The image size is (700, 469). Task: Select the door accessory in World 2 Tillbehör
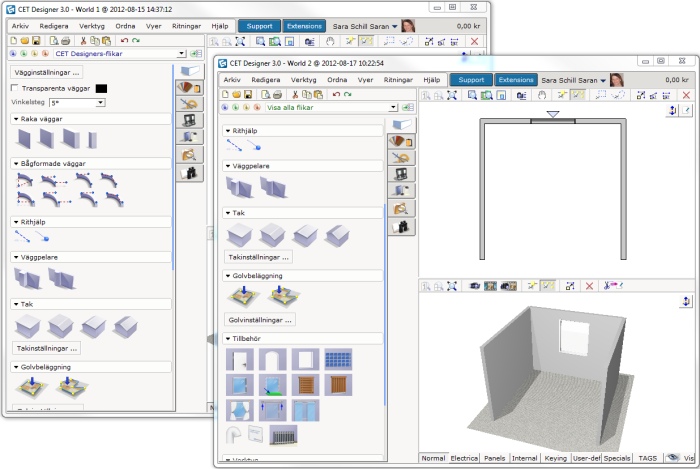pos(240,360)
